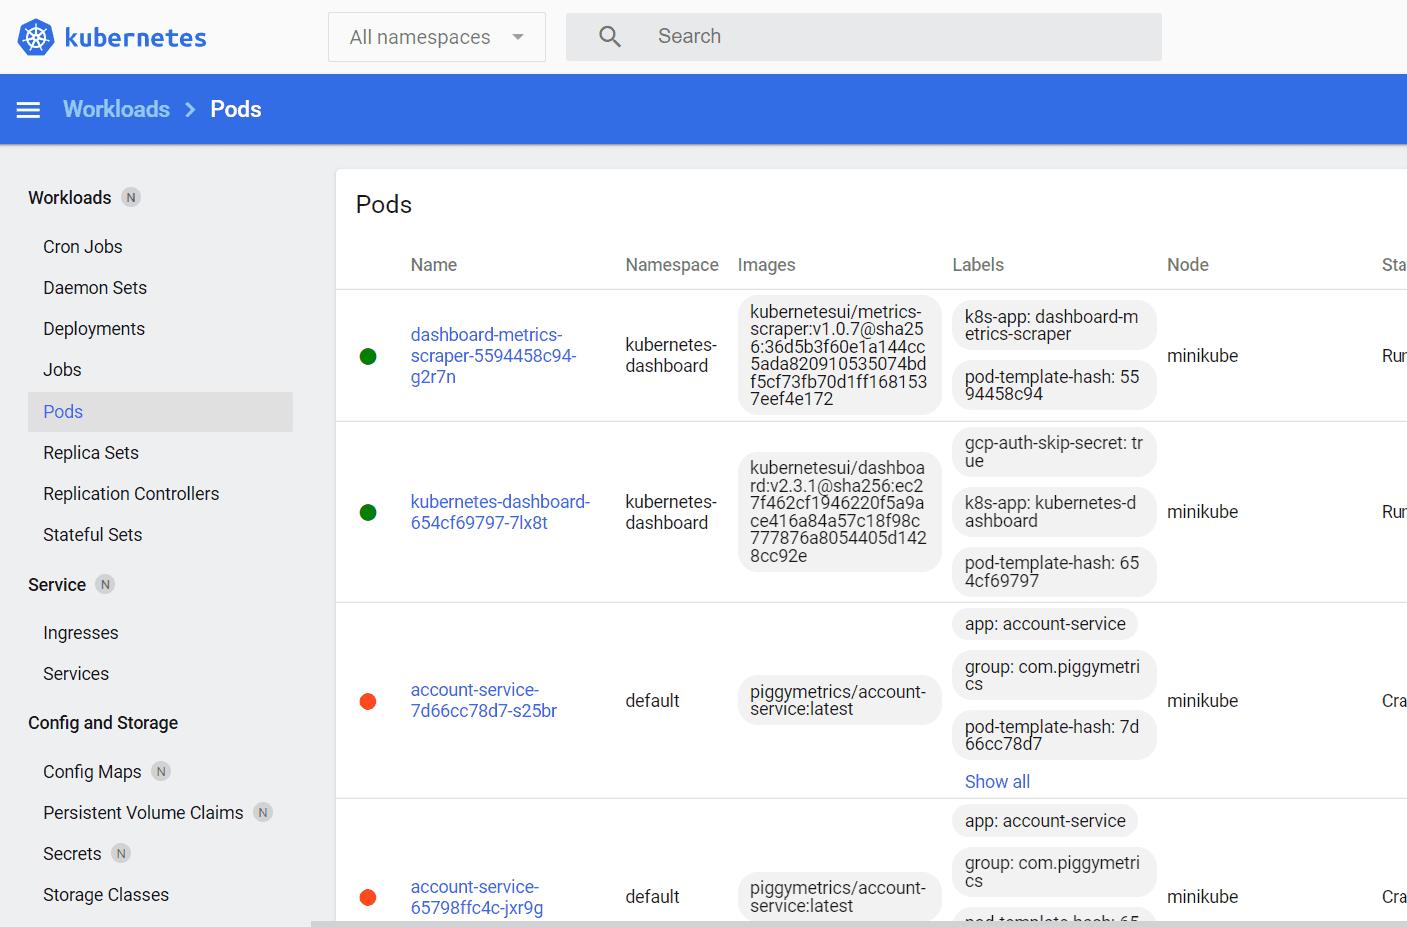Focus the Search input field
The width and height of the screenshot is (1407, 927).
tap(864, 37)
